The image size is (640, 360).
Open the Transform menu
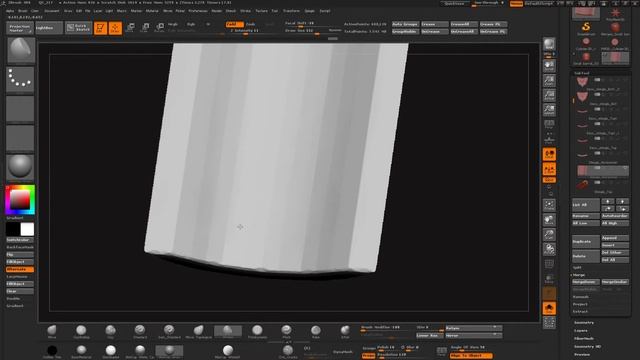(x=291, y=11)
